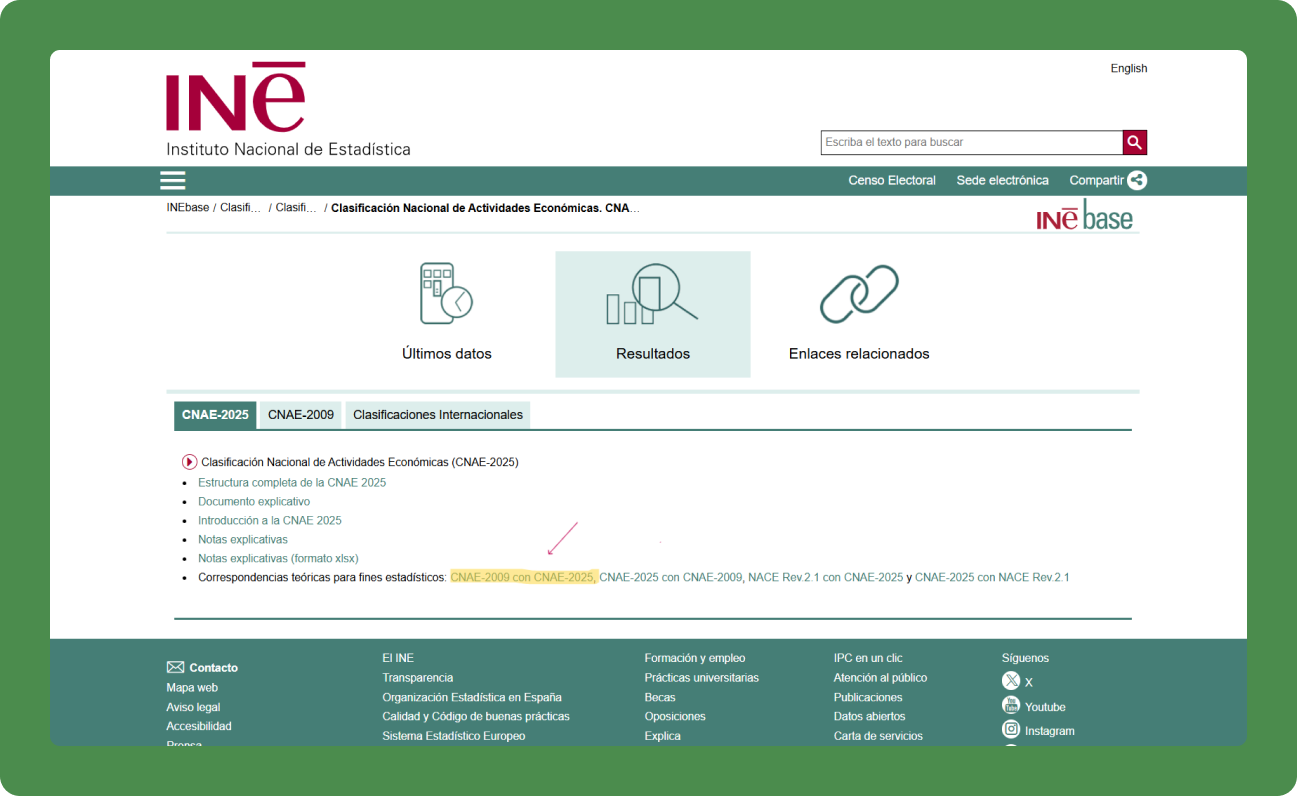Open CNAE-2025 con NACE Rev.2.1 link

992,577
